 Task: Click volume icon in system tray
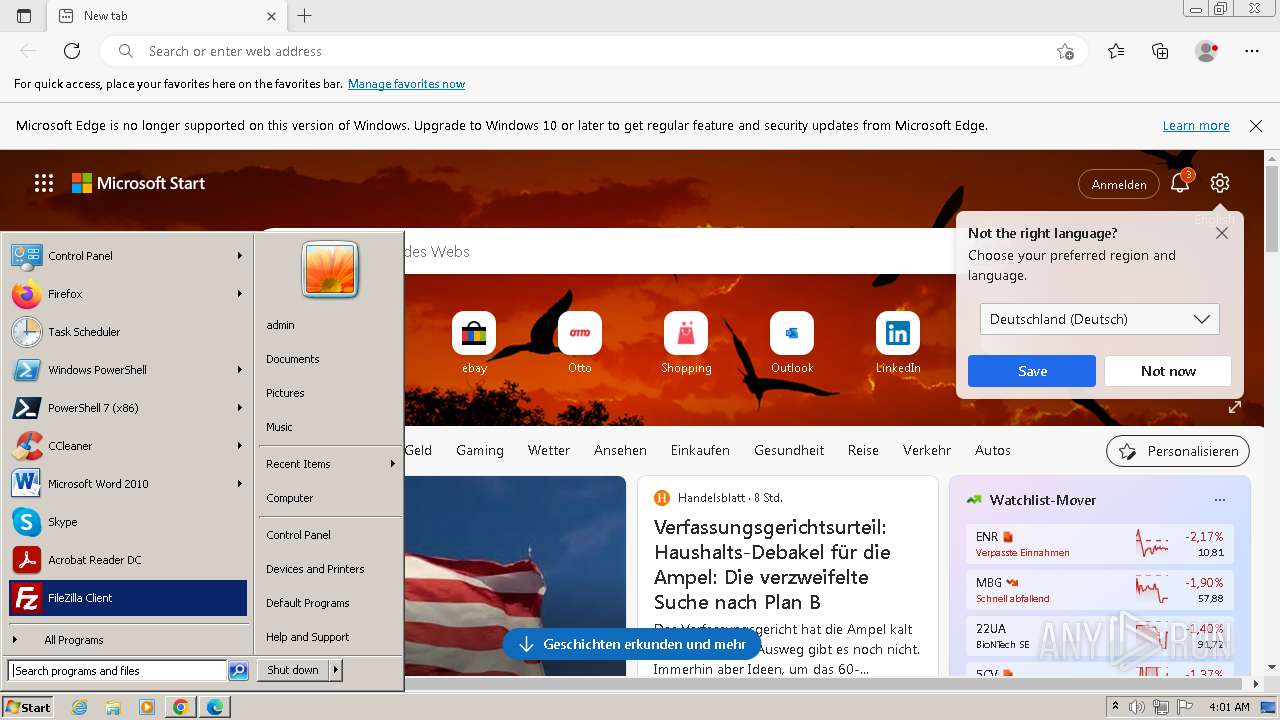point(1136,707)
